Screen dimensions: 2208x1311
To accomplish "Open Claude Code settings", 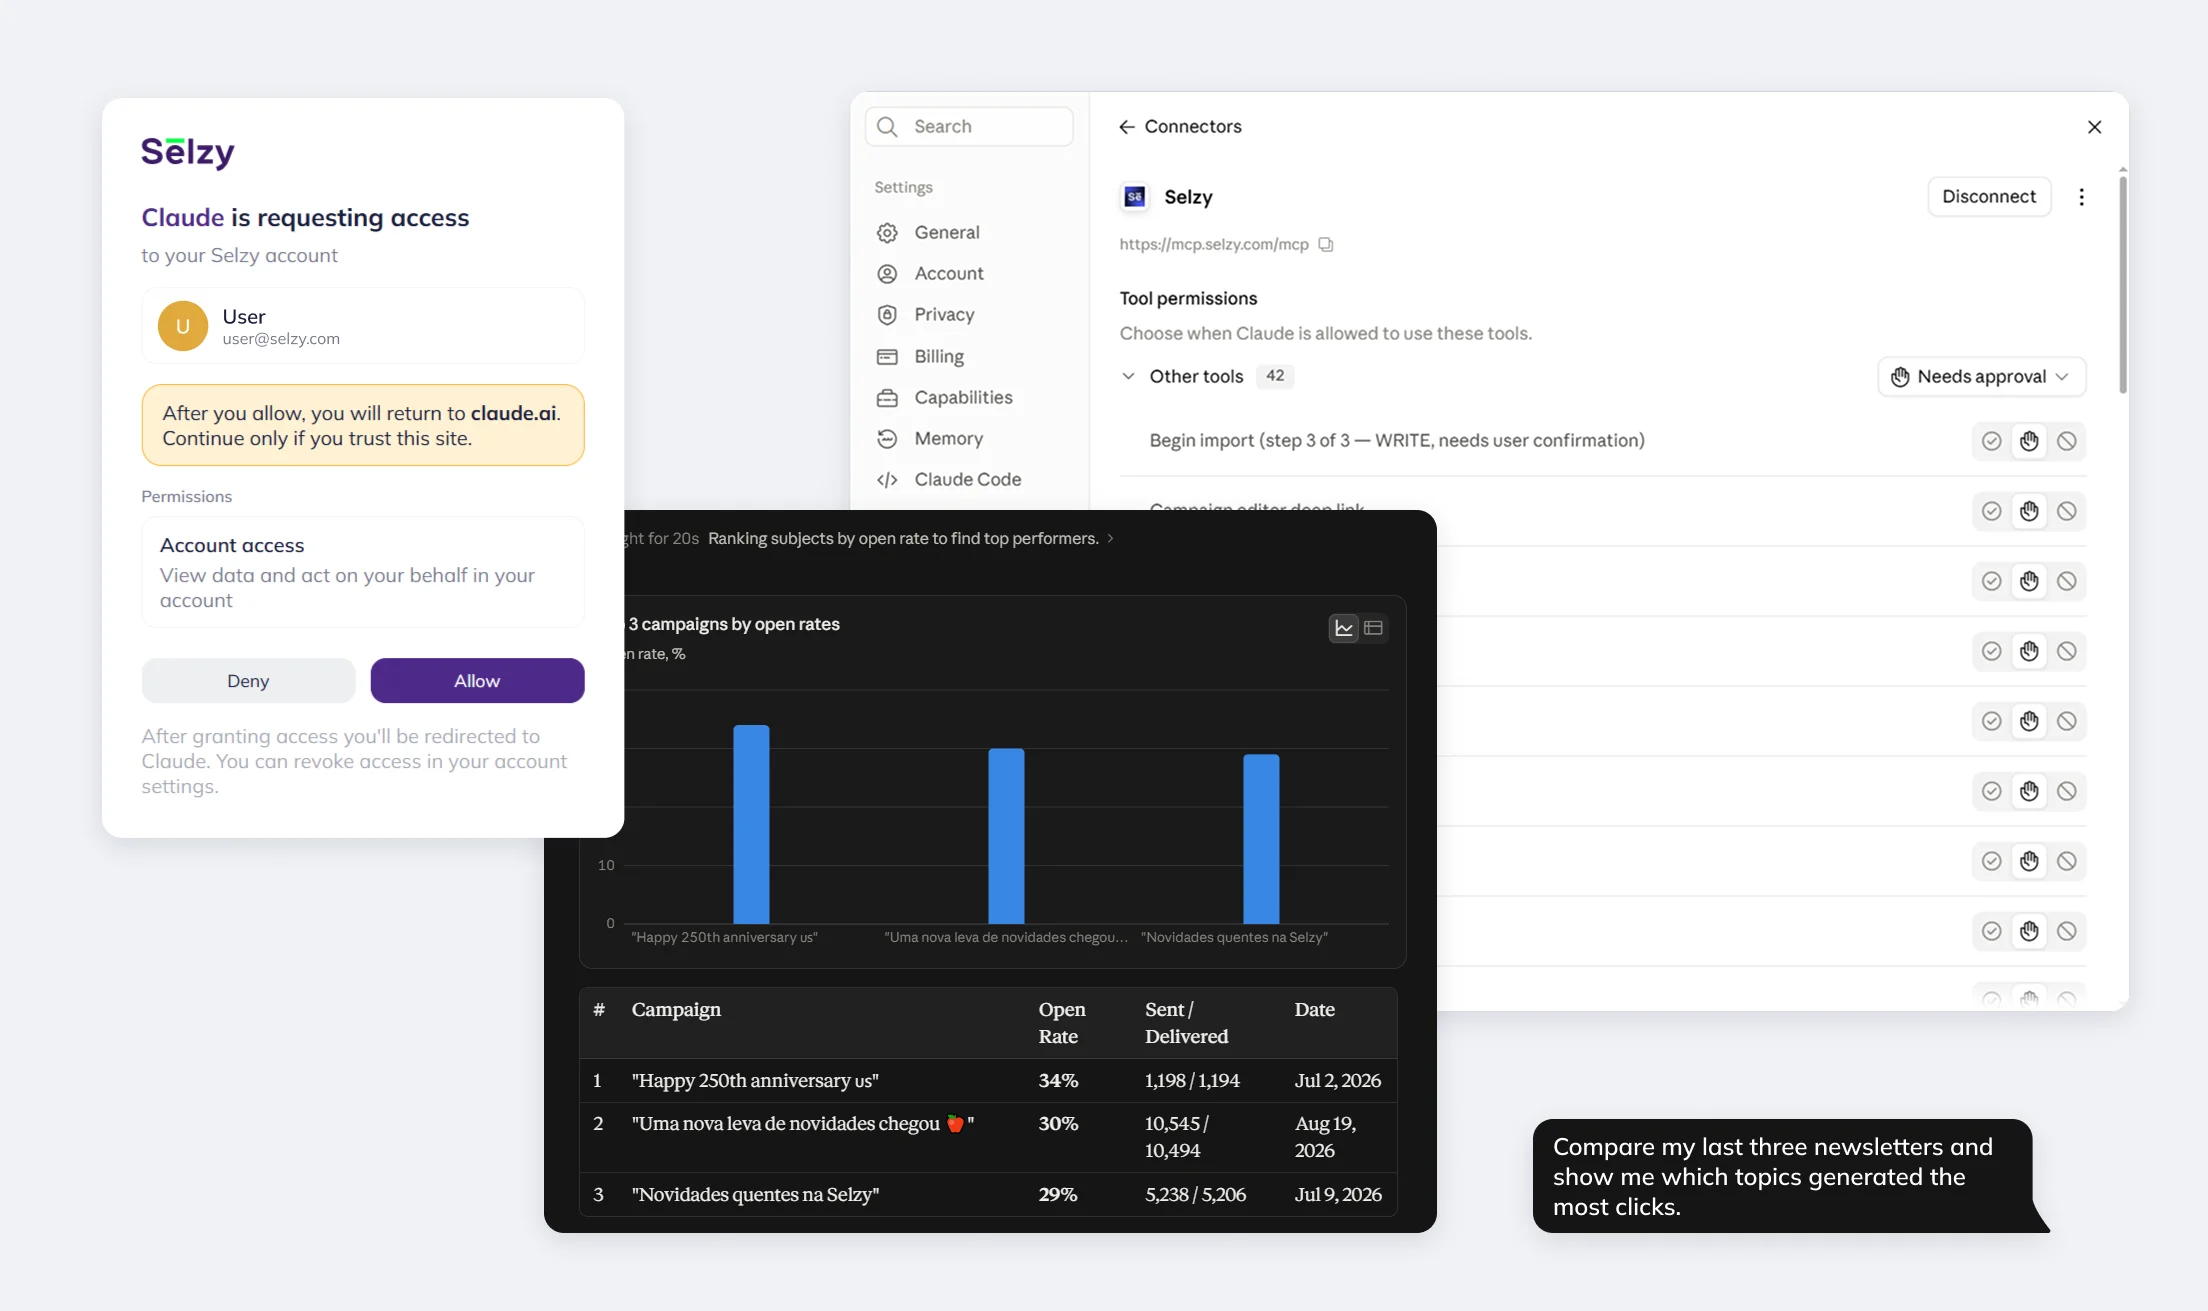I will click(969, 480).
